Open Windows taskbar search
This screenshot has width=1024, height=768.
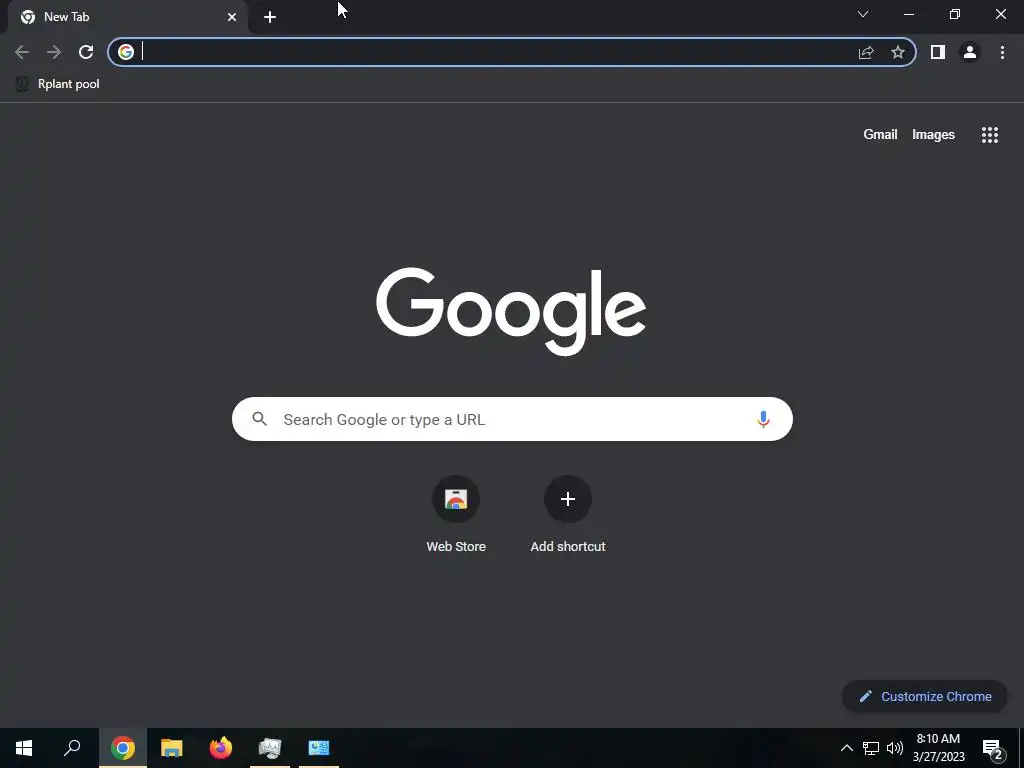(x=72, y=748)
